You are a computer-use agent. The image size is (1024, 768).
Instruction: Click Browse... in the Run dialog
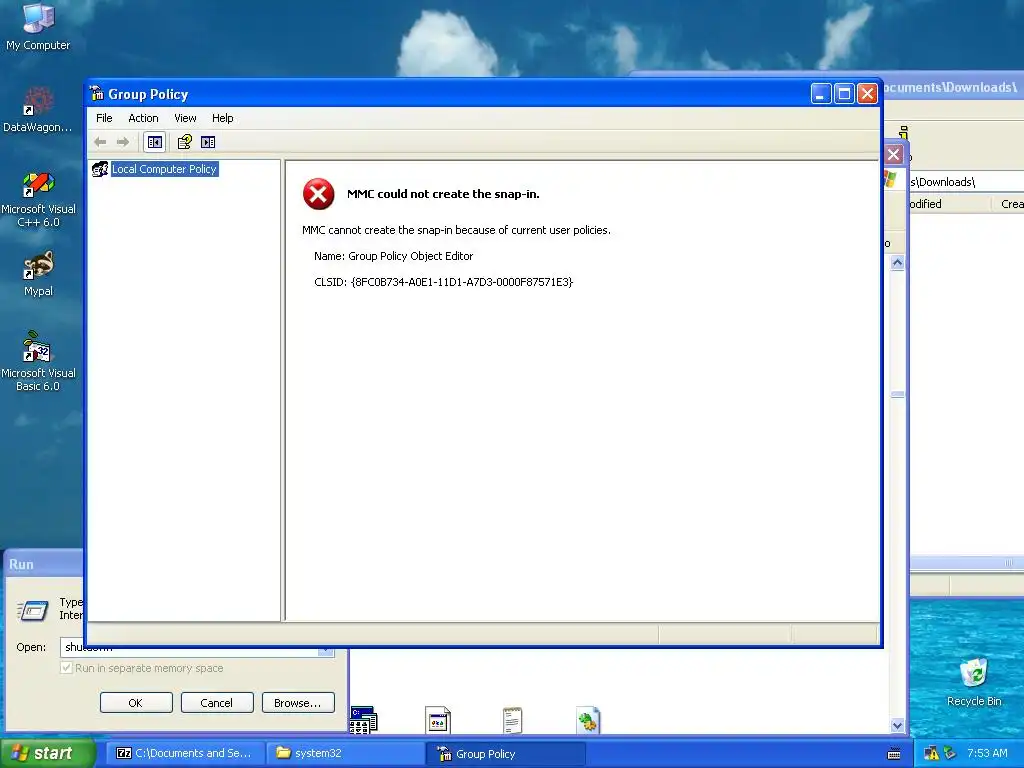298,703
